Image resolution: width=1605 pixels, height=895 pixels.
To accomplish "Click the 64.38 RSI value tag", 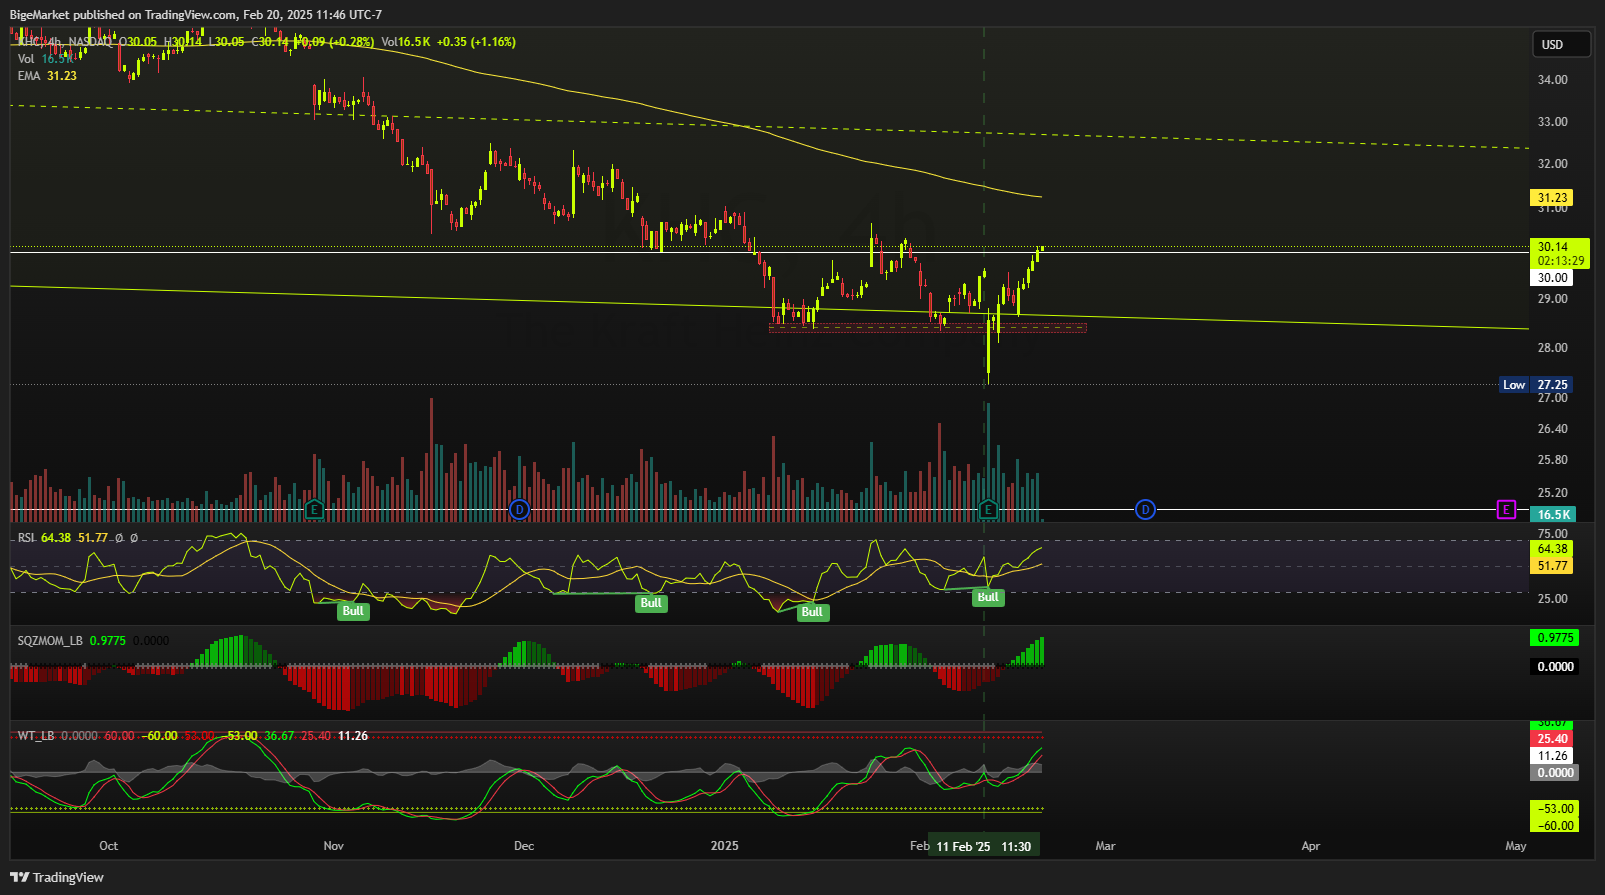I will 1552,549.
